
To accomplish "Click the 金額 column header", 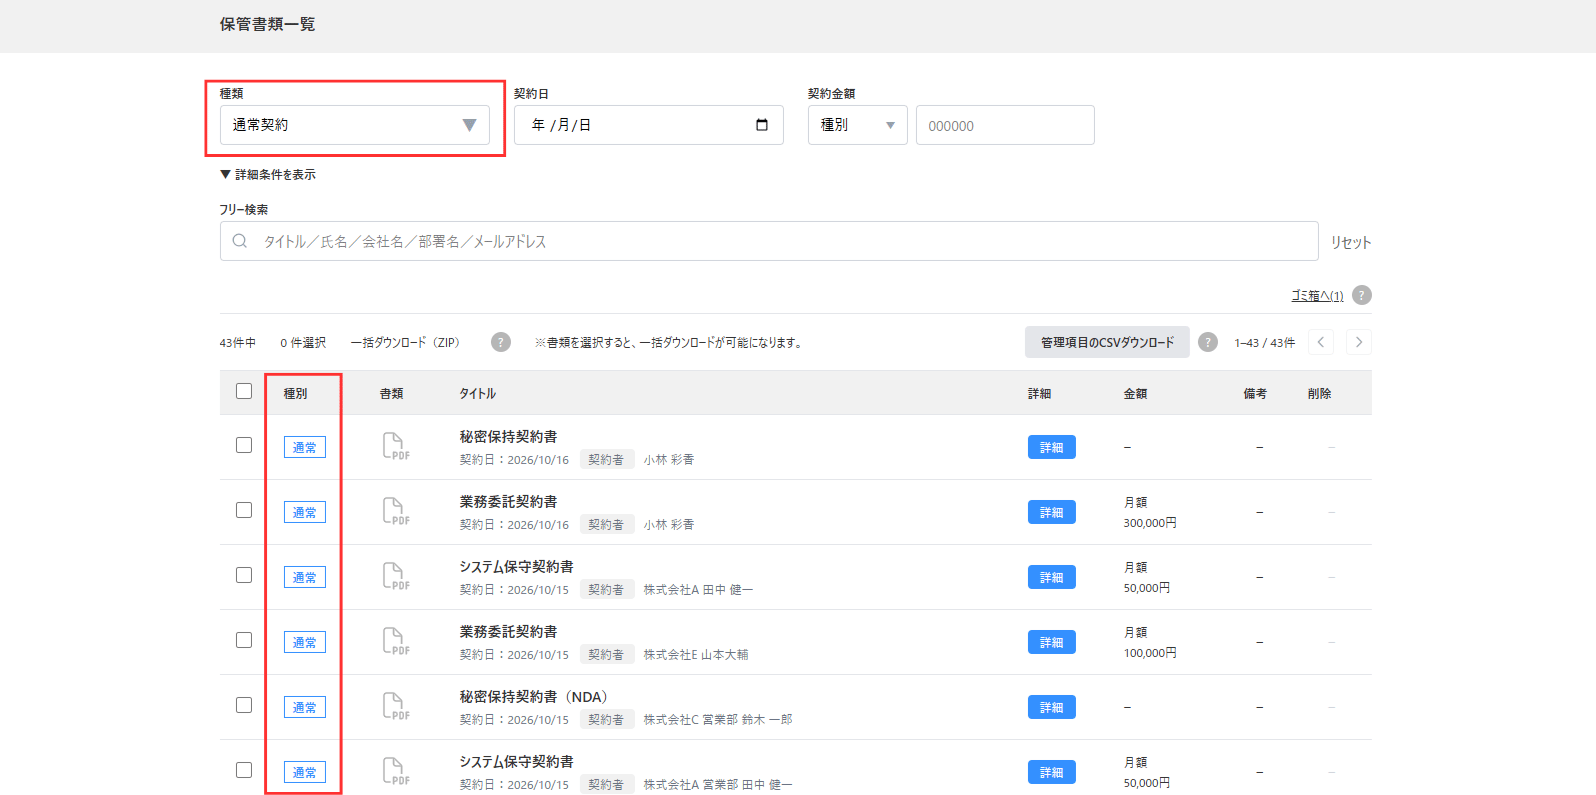I will pos(1136,393).
